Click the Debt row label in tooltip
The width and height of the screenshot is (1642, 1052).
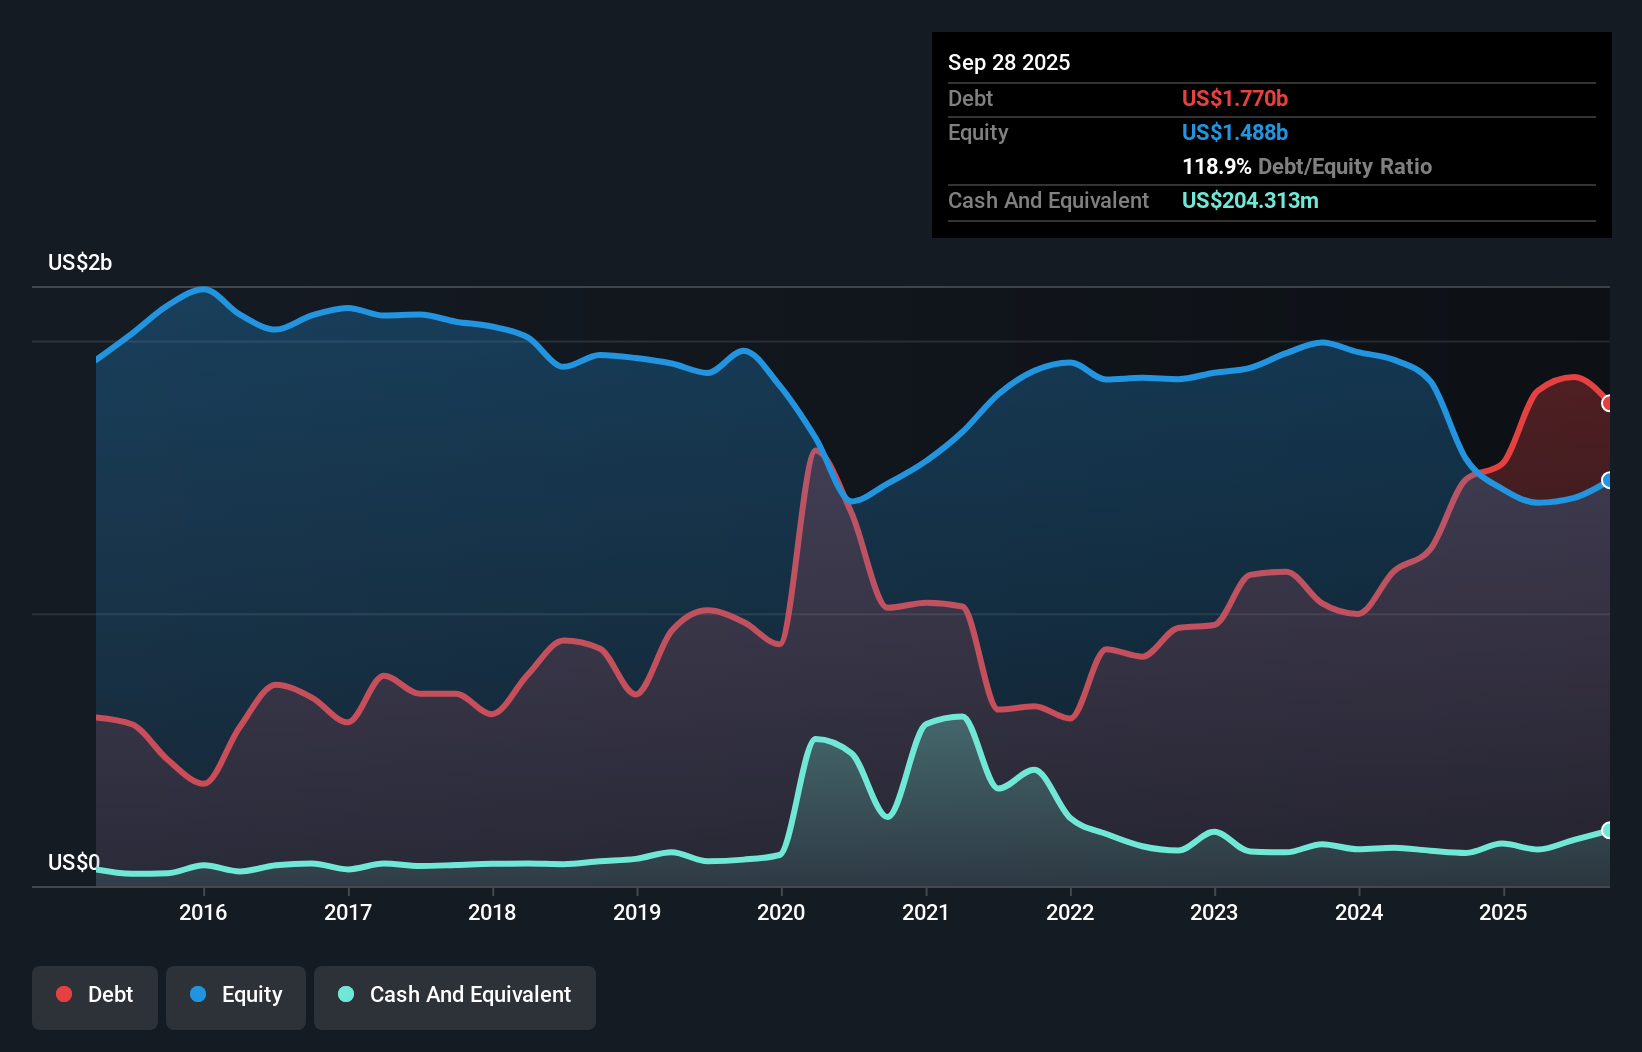(970, 98)
